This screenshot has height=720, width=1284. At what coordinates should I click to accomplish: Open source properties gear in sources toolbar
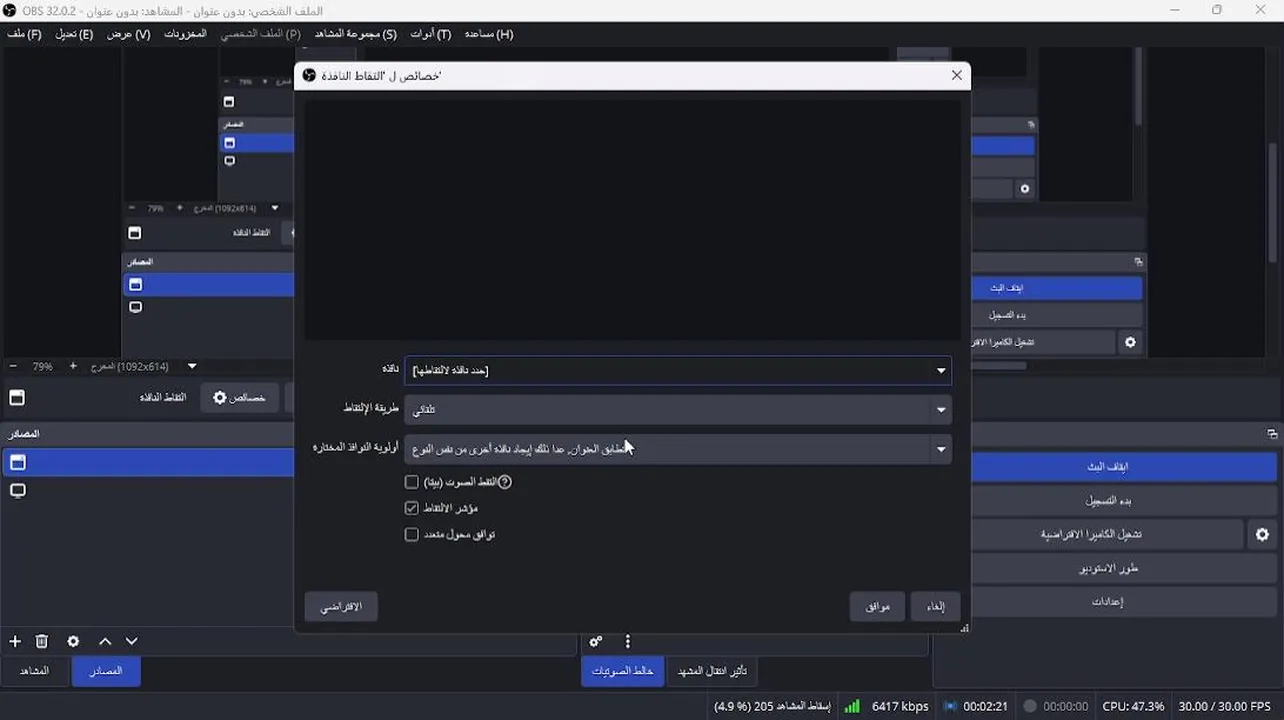73,642
